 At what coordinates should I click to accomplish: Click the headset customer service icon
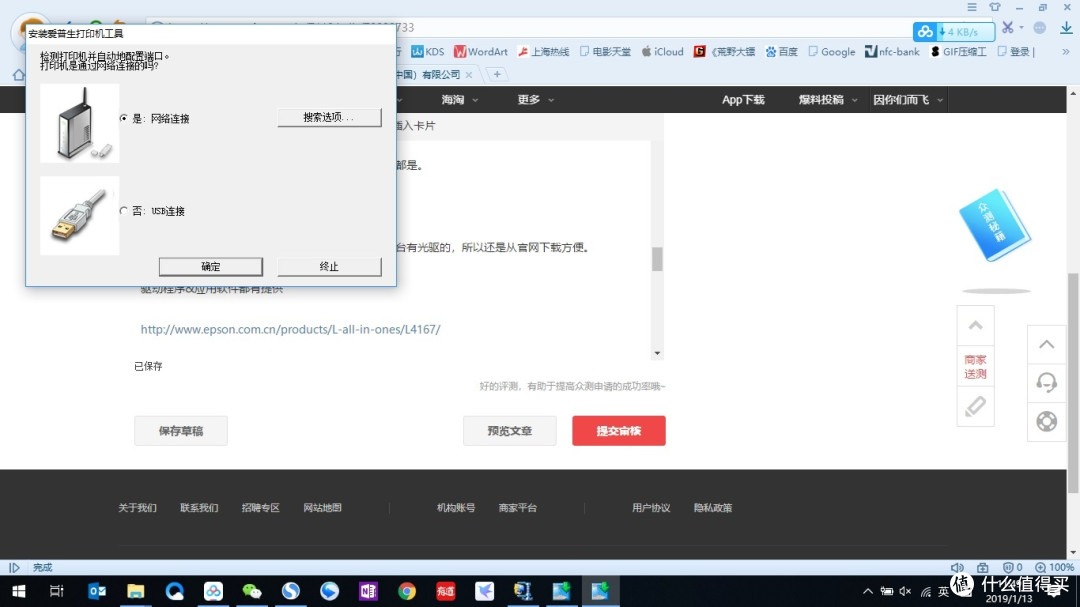pyautogui.click(x=1046, y=382)
